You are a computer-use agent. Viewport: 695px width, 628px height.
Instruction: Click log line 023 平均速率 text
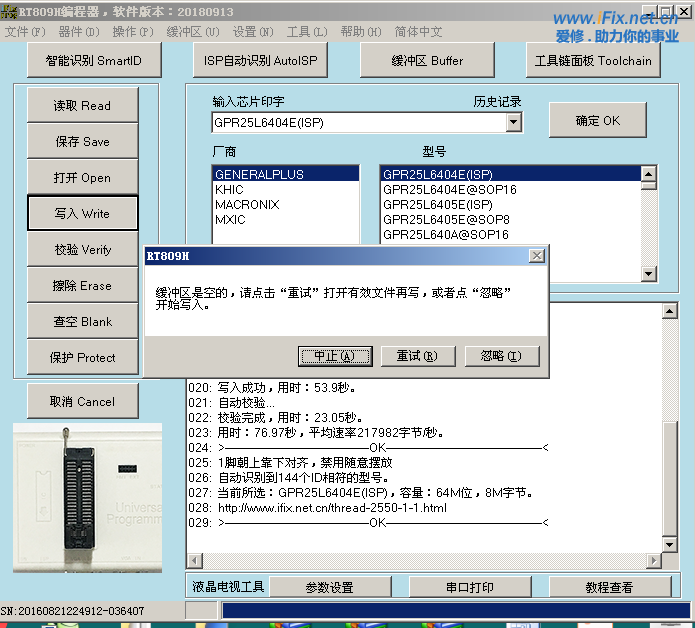(316, 433)
